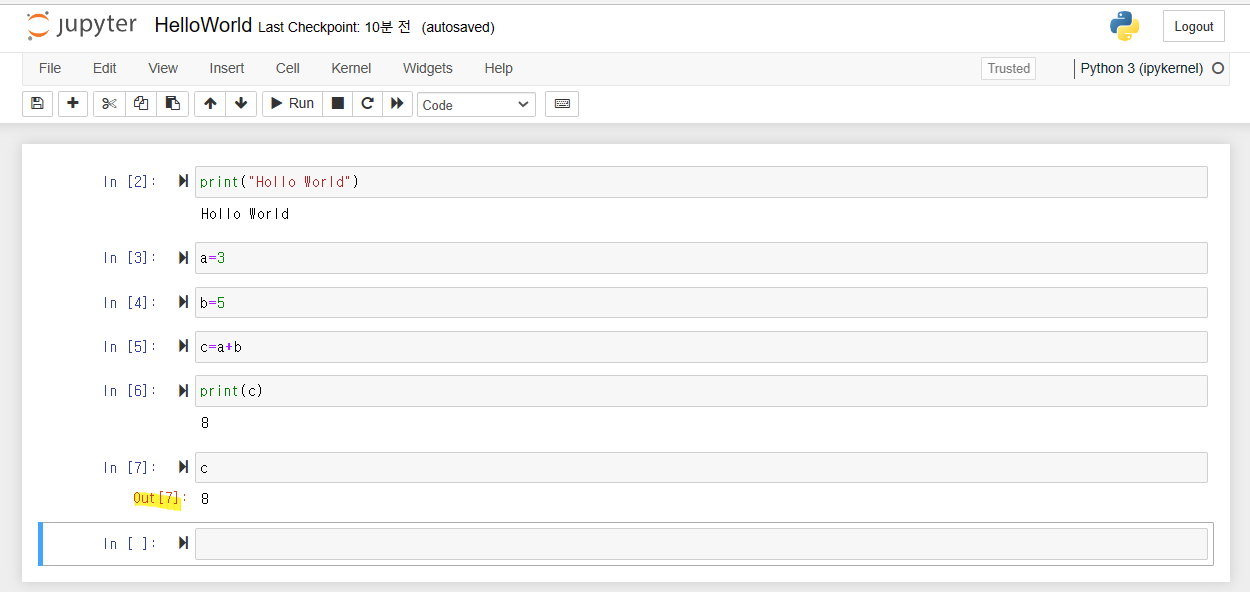Run cell In [4] with its run icon
Image resolution: width=1250 pixels, height=592 pixels.
coord(183,302)
